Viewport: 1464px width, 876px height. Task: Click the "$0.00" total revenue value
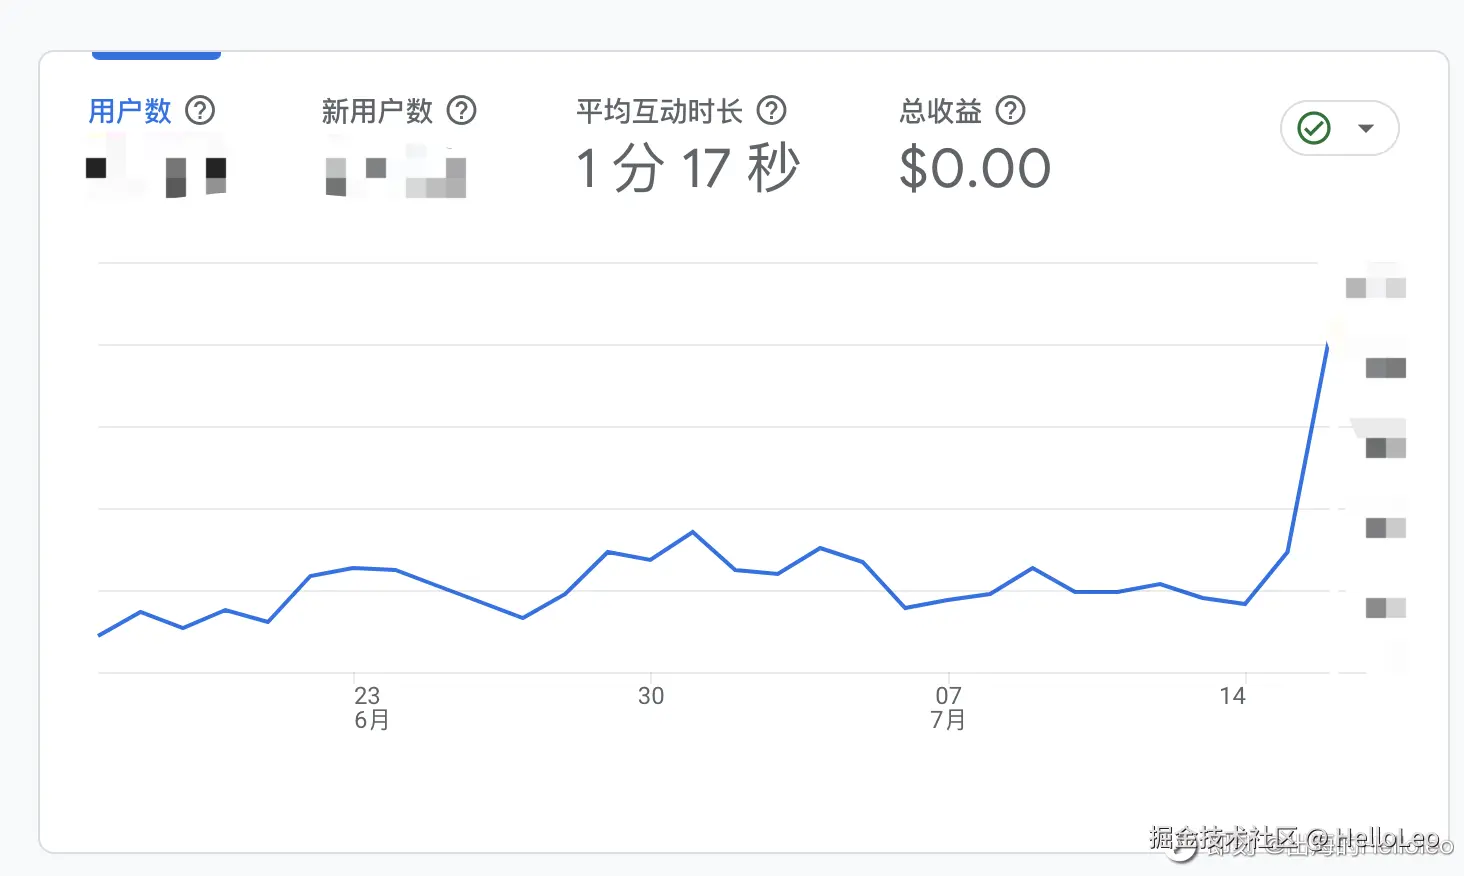click(x=974, y=168)
